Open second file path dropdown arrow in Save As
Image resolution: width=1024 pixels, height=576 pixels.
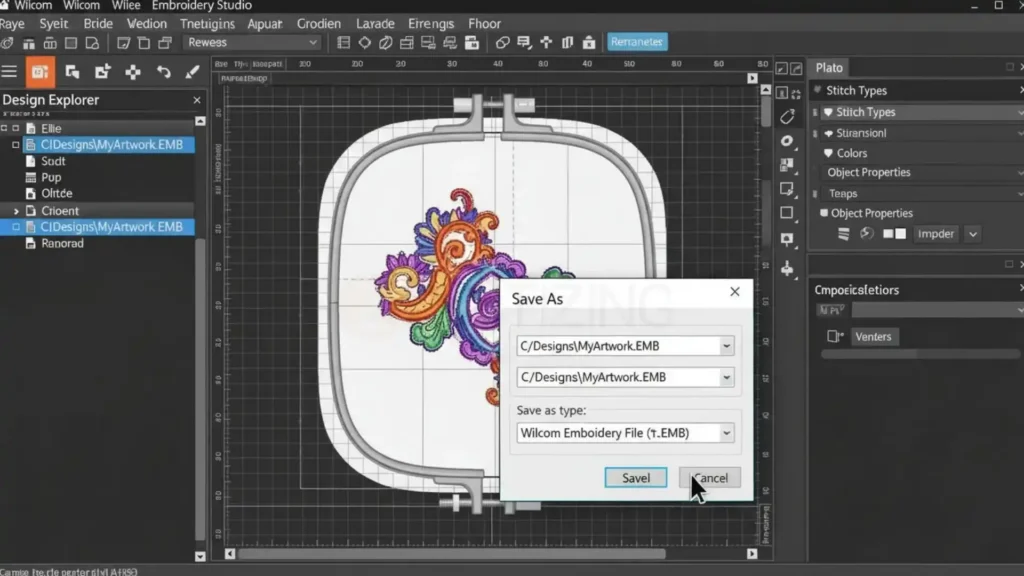[x=726, y=377]
